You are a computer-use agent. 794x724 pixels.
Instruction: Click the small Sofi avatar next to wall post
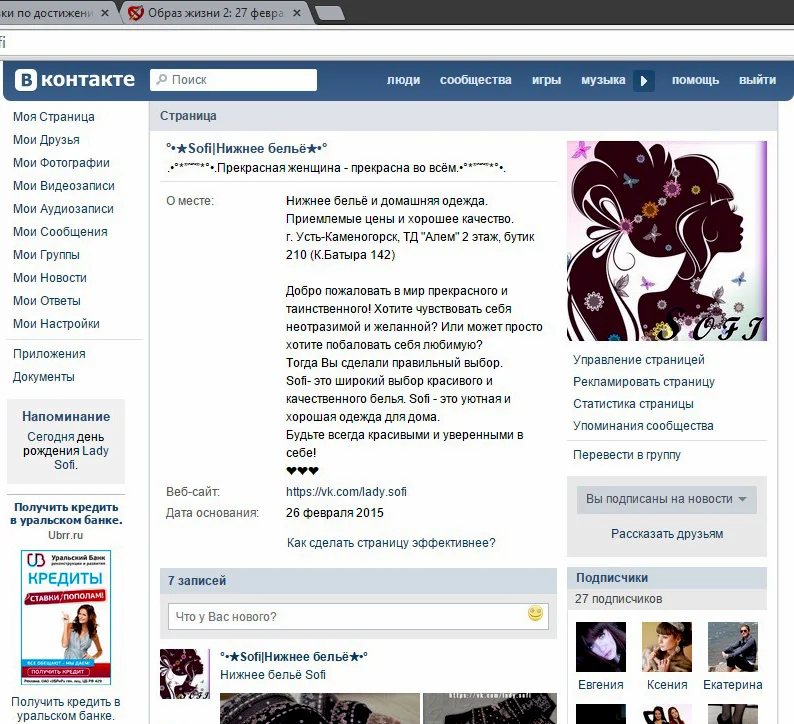(x=185, y=674)
